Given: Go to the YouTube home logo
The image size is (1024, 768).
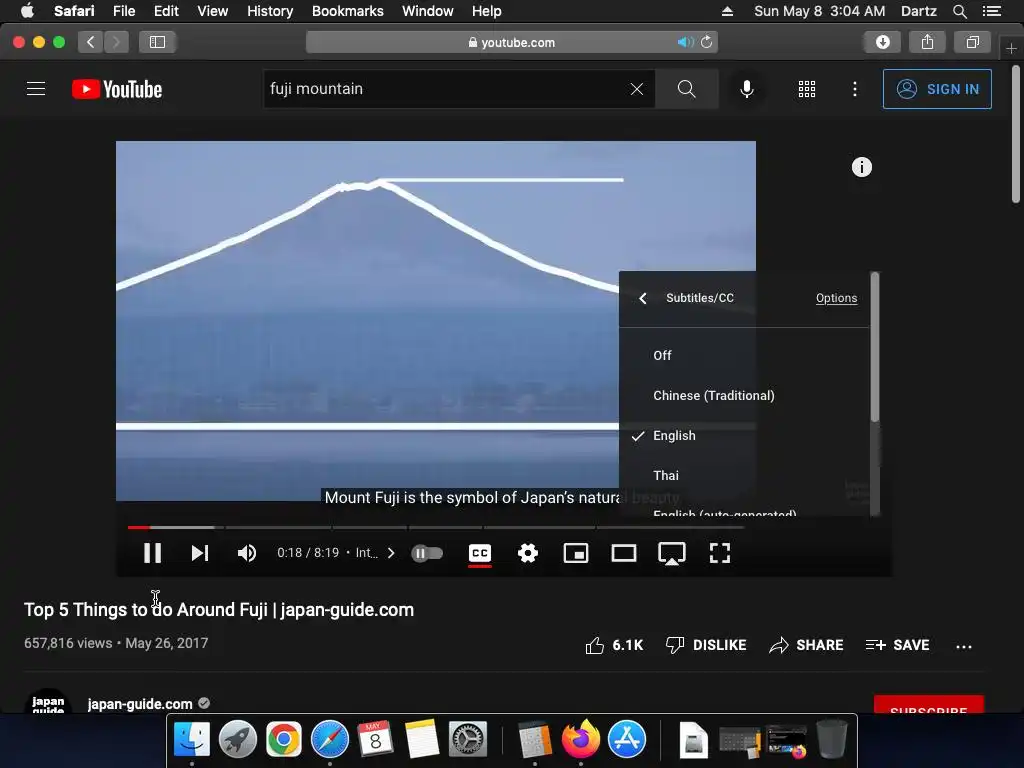Looking at the screenshot, I should click(117, 89).
